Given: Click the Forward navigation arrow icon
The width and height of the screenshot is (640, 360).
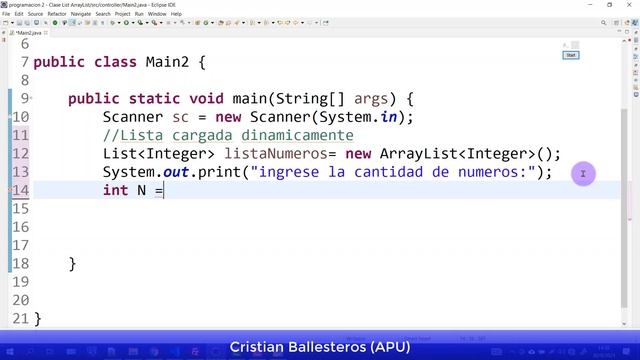Looking at the screenshot, I should click(x=309, y=23).
